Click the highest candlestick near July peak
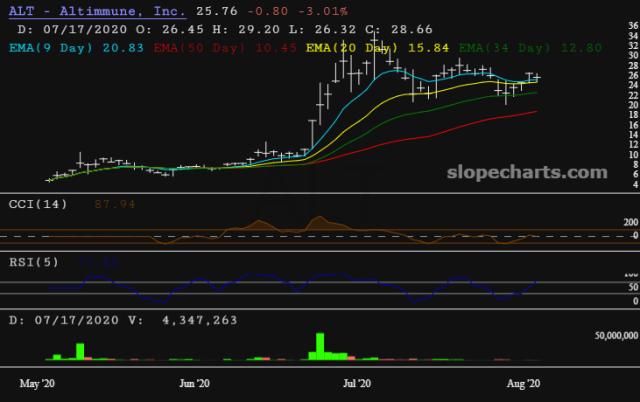Viewport: 640px width, 402px height. pos(373,47)
